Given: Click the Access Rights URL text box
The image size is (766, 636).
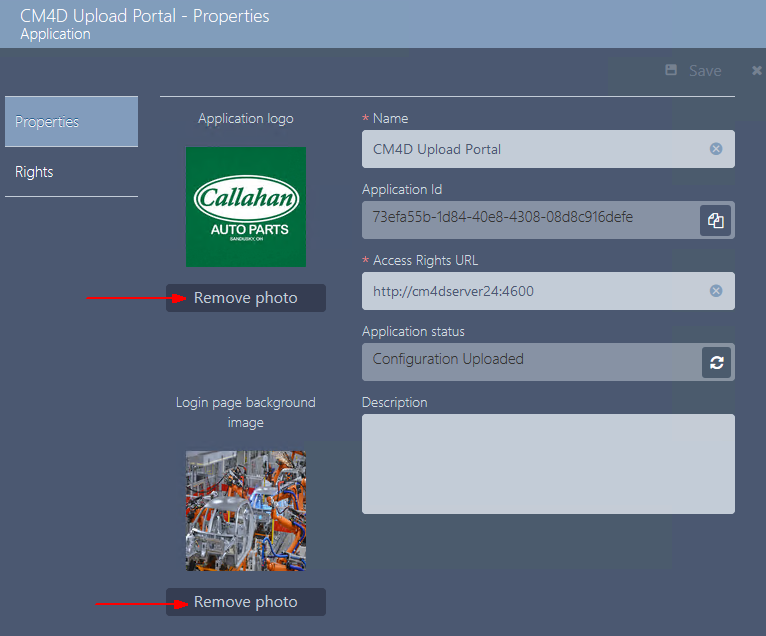Looking at the screenshot, I should pyautogui.click(x=530, y=291).
